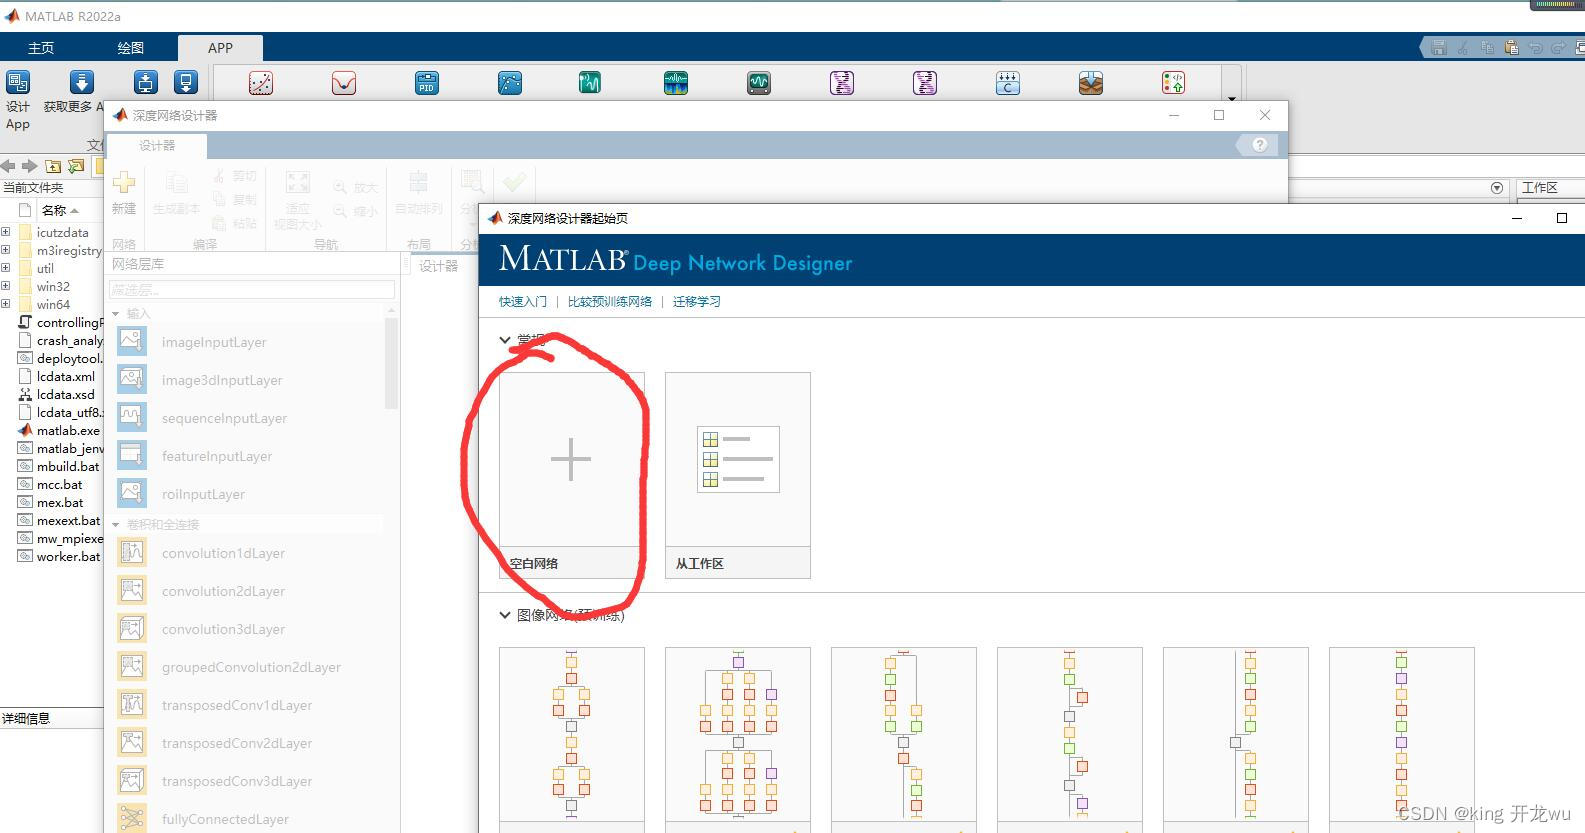Open the System Identification app icon
This screenshot has height=833, width=1585.
510,84
